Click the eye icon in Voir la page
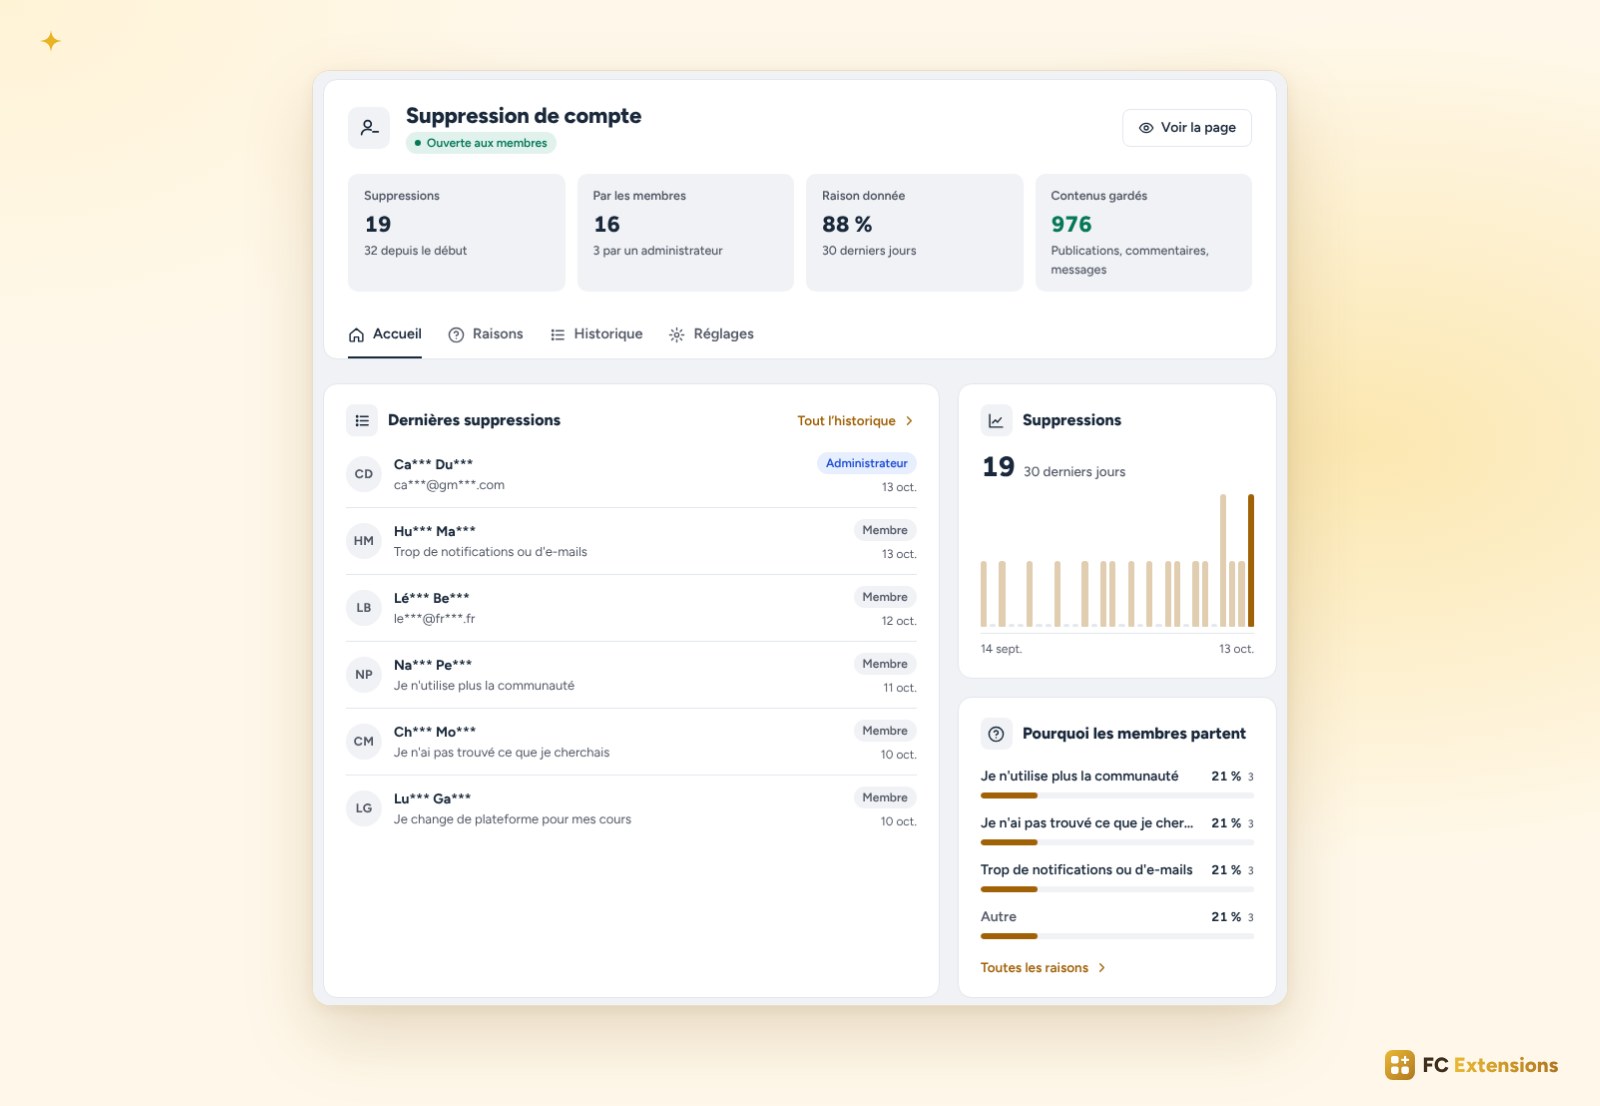 [1146, 128]
